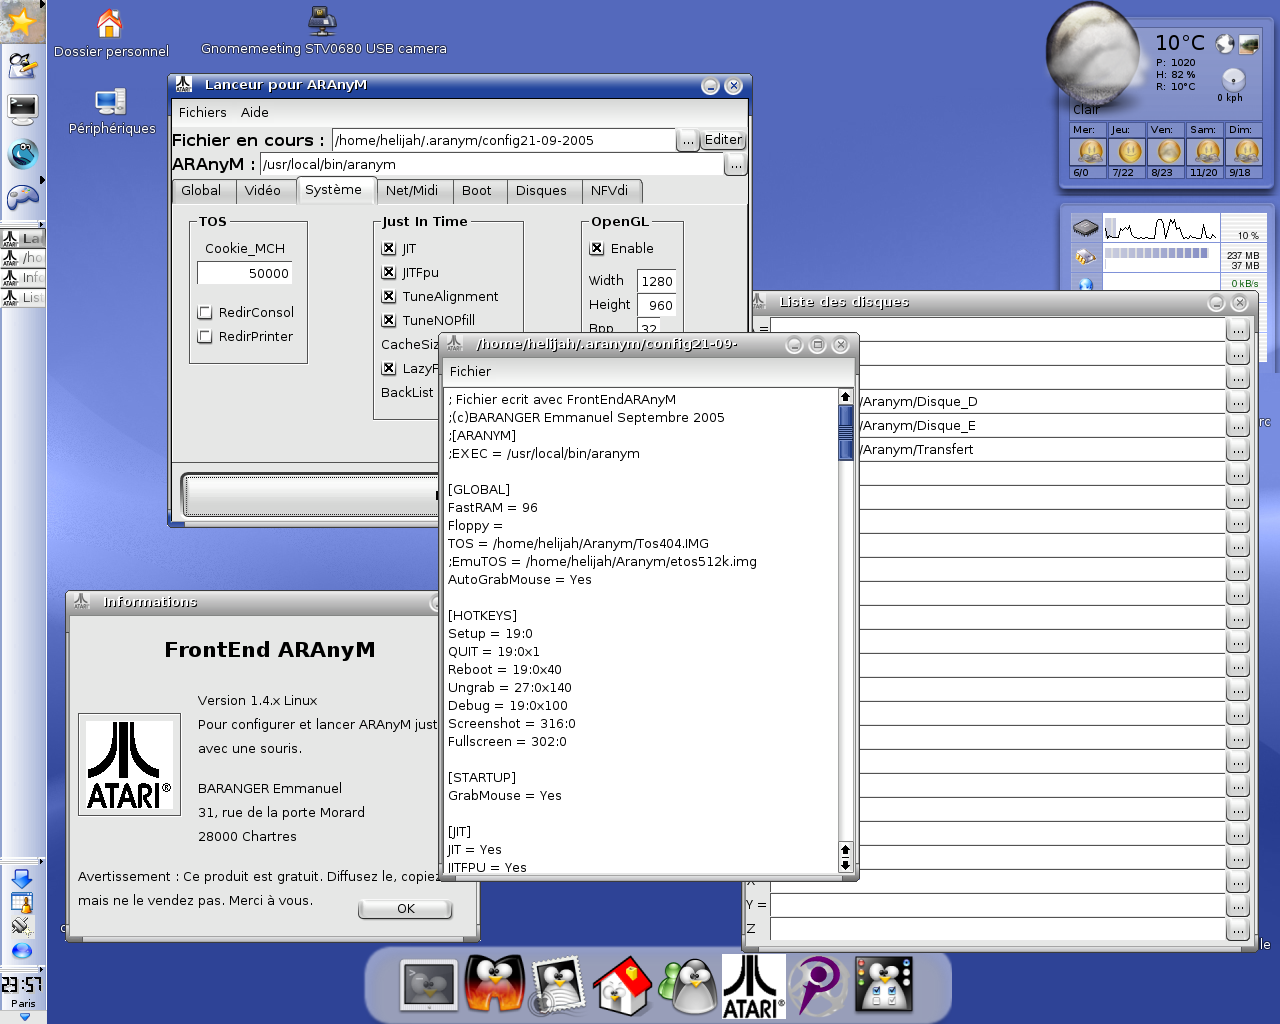Launch the terminal monitor icon in side panel
Image resolution: width=1280 pixels, height=1024 pixels.
click(x=22, y=107)
